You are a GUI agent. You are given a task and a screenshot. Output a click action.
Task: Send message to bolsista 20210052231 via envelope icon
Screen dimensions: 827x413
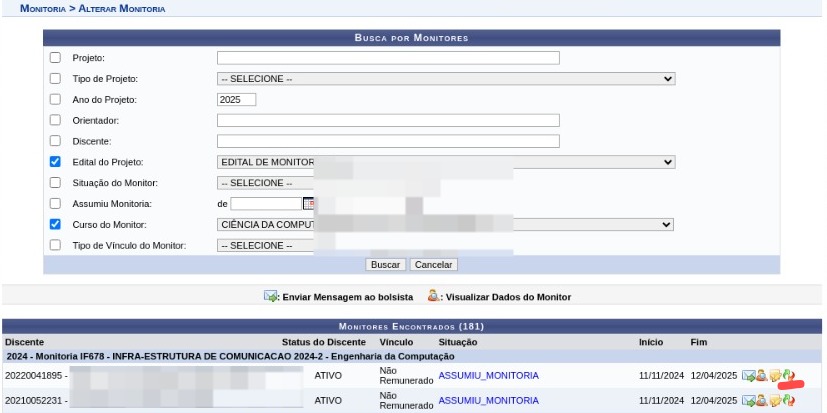pyautogui.click(x=748, y=401)
